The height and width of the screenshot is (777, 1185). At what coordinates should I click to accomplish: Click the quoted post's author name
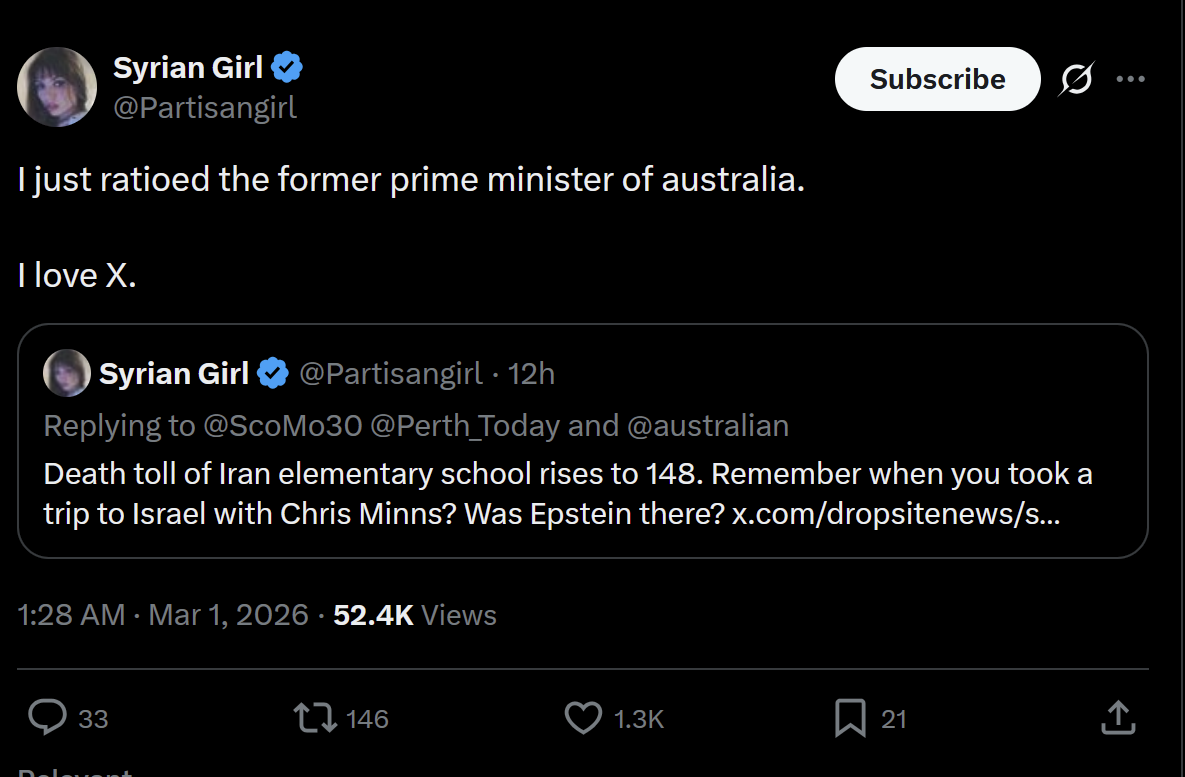tap(173, 374)
